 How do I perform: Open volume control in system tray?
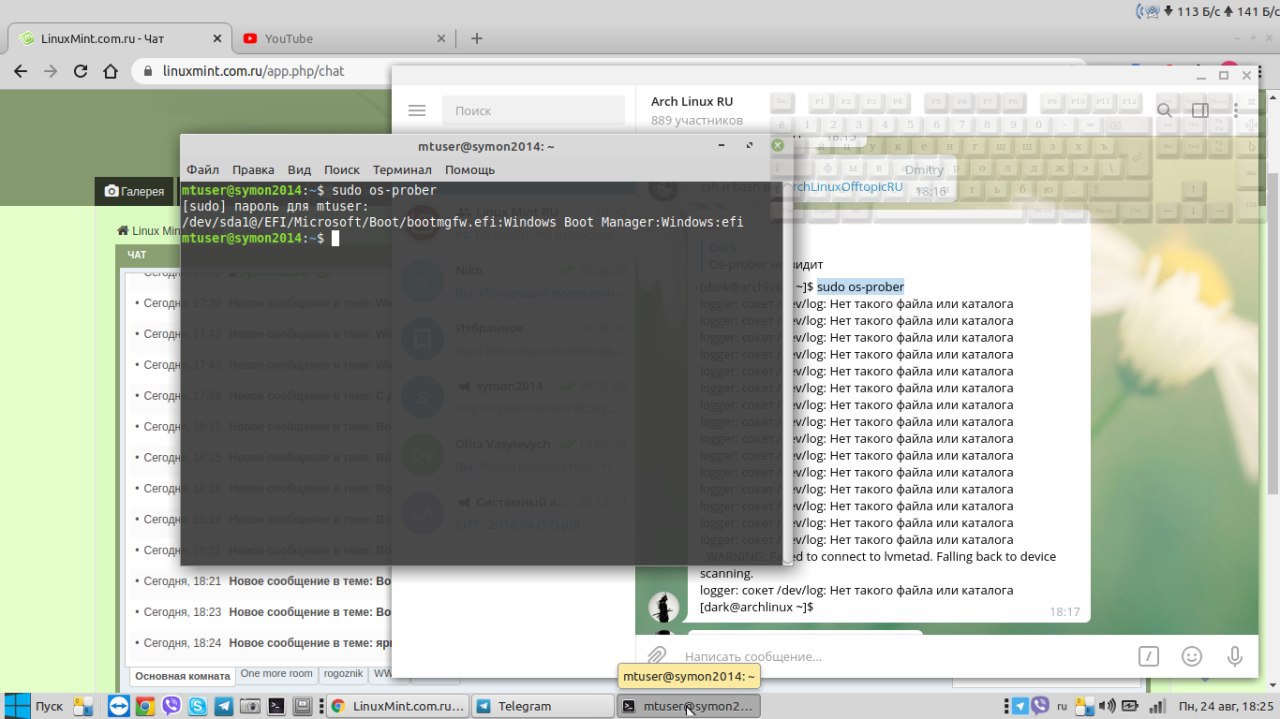click(1109, 706)
